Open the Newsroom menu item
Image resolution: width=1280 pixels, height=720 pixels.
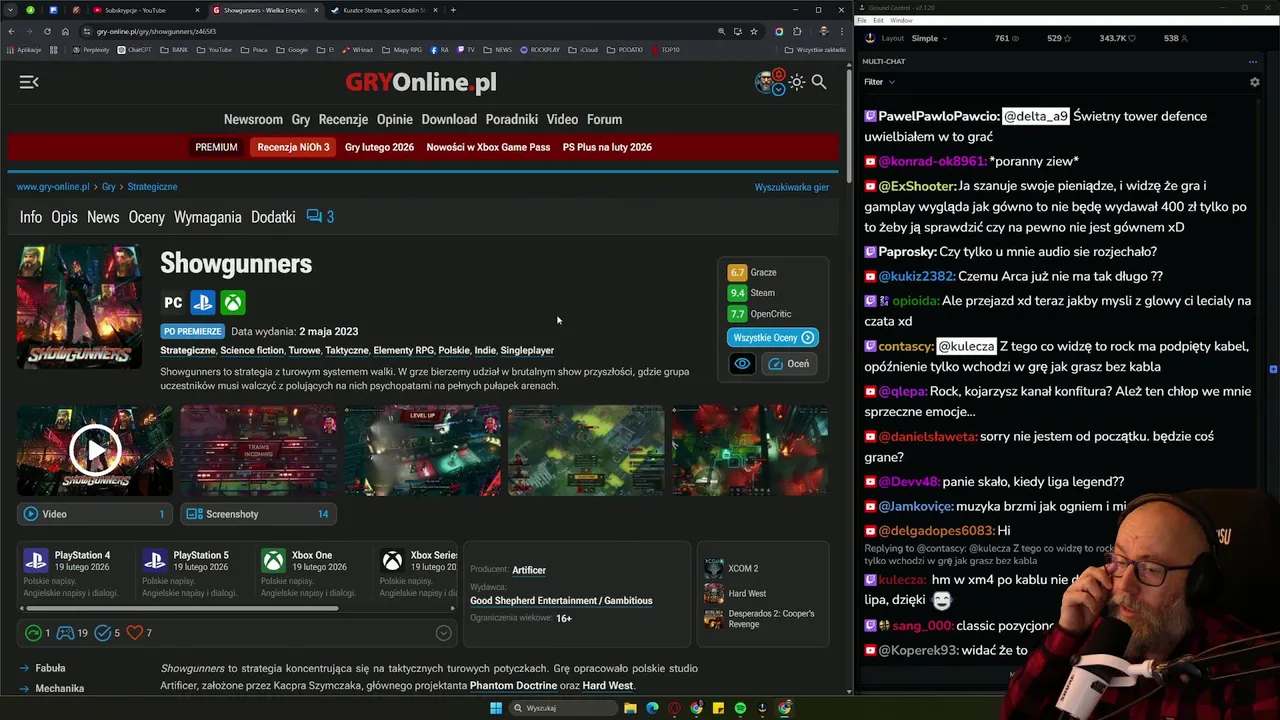coord(253,119)
